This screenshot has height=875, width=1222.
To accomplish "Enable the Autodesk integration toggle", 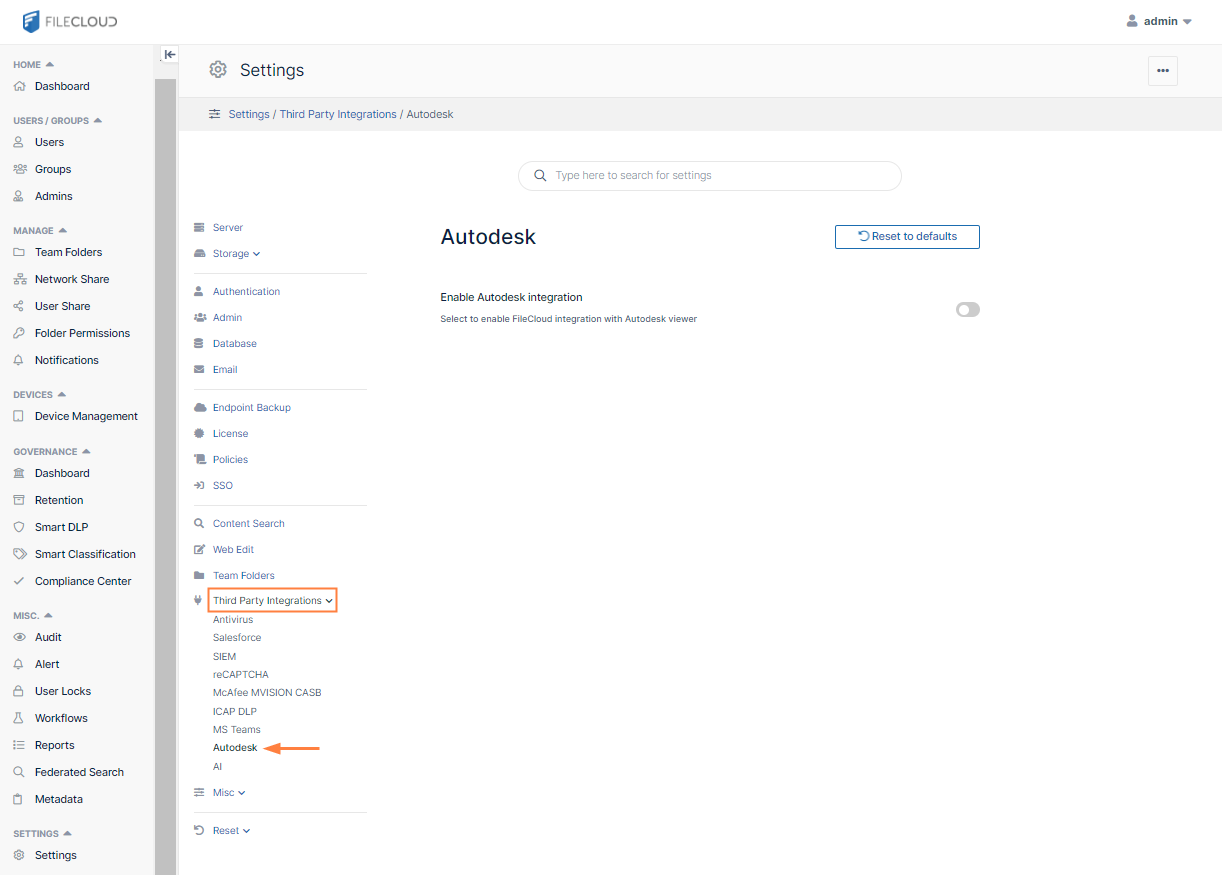I will (967, 310).
